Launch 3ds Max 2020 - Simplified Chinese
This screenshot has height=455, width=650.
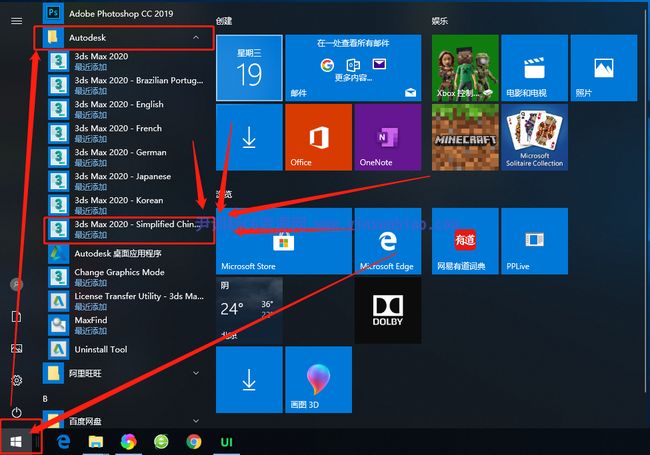tap(129, 230)
